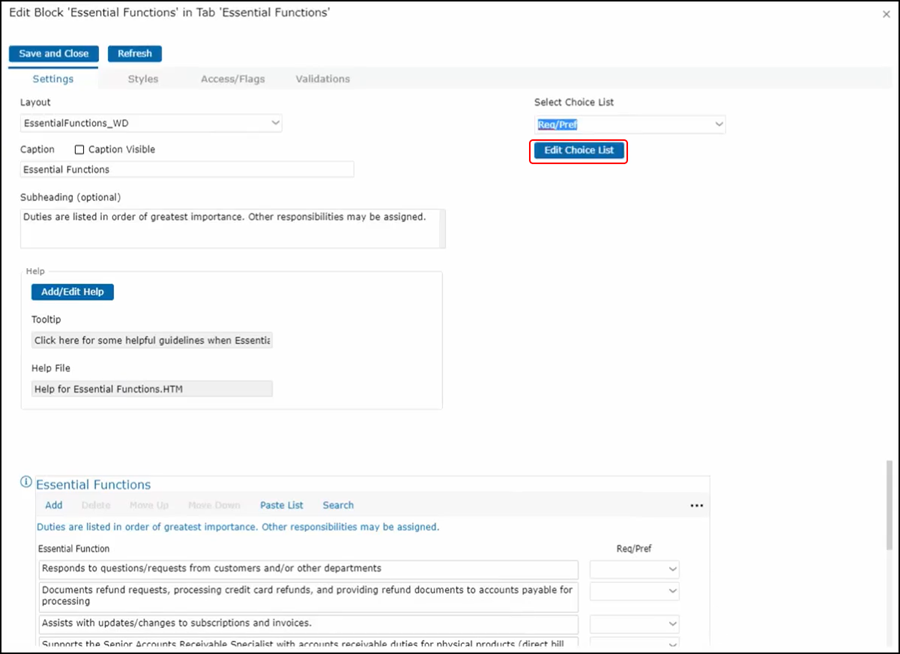This screenshot has height=654, width=900.
Task: Select Paste List in the toolbar
Action: [281, 506]
